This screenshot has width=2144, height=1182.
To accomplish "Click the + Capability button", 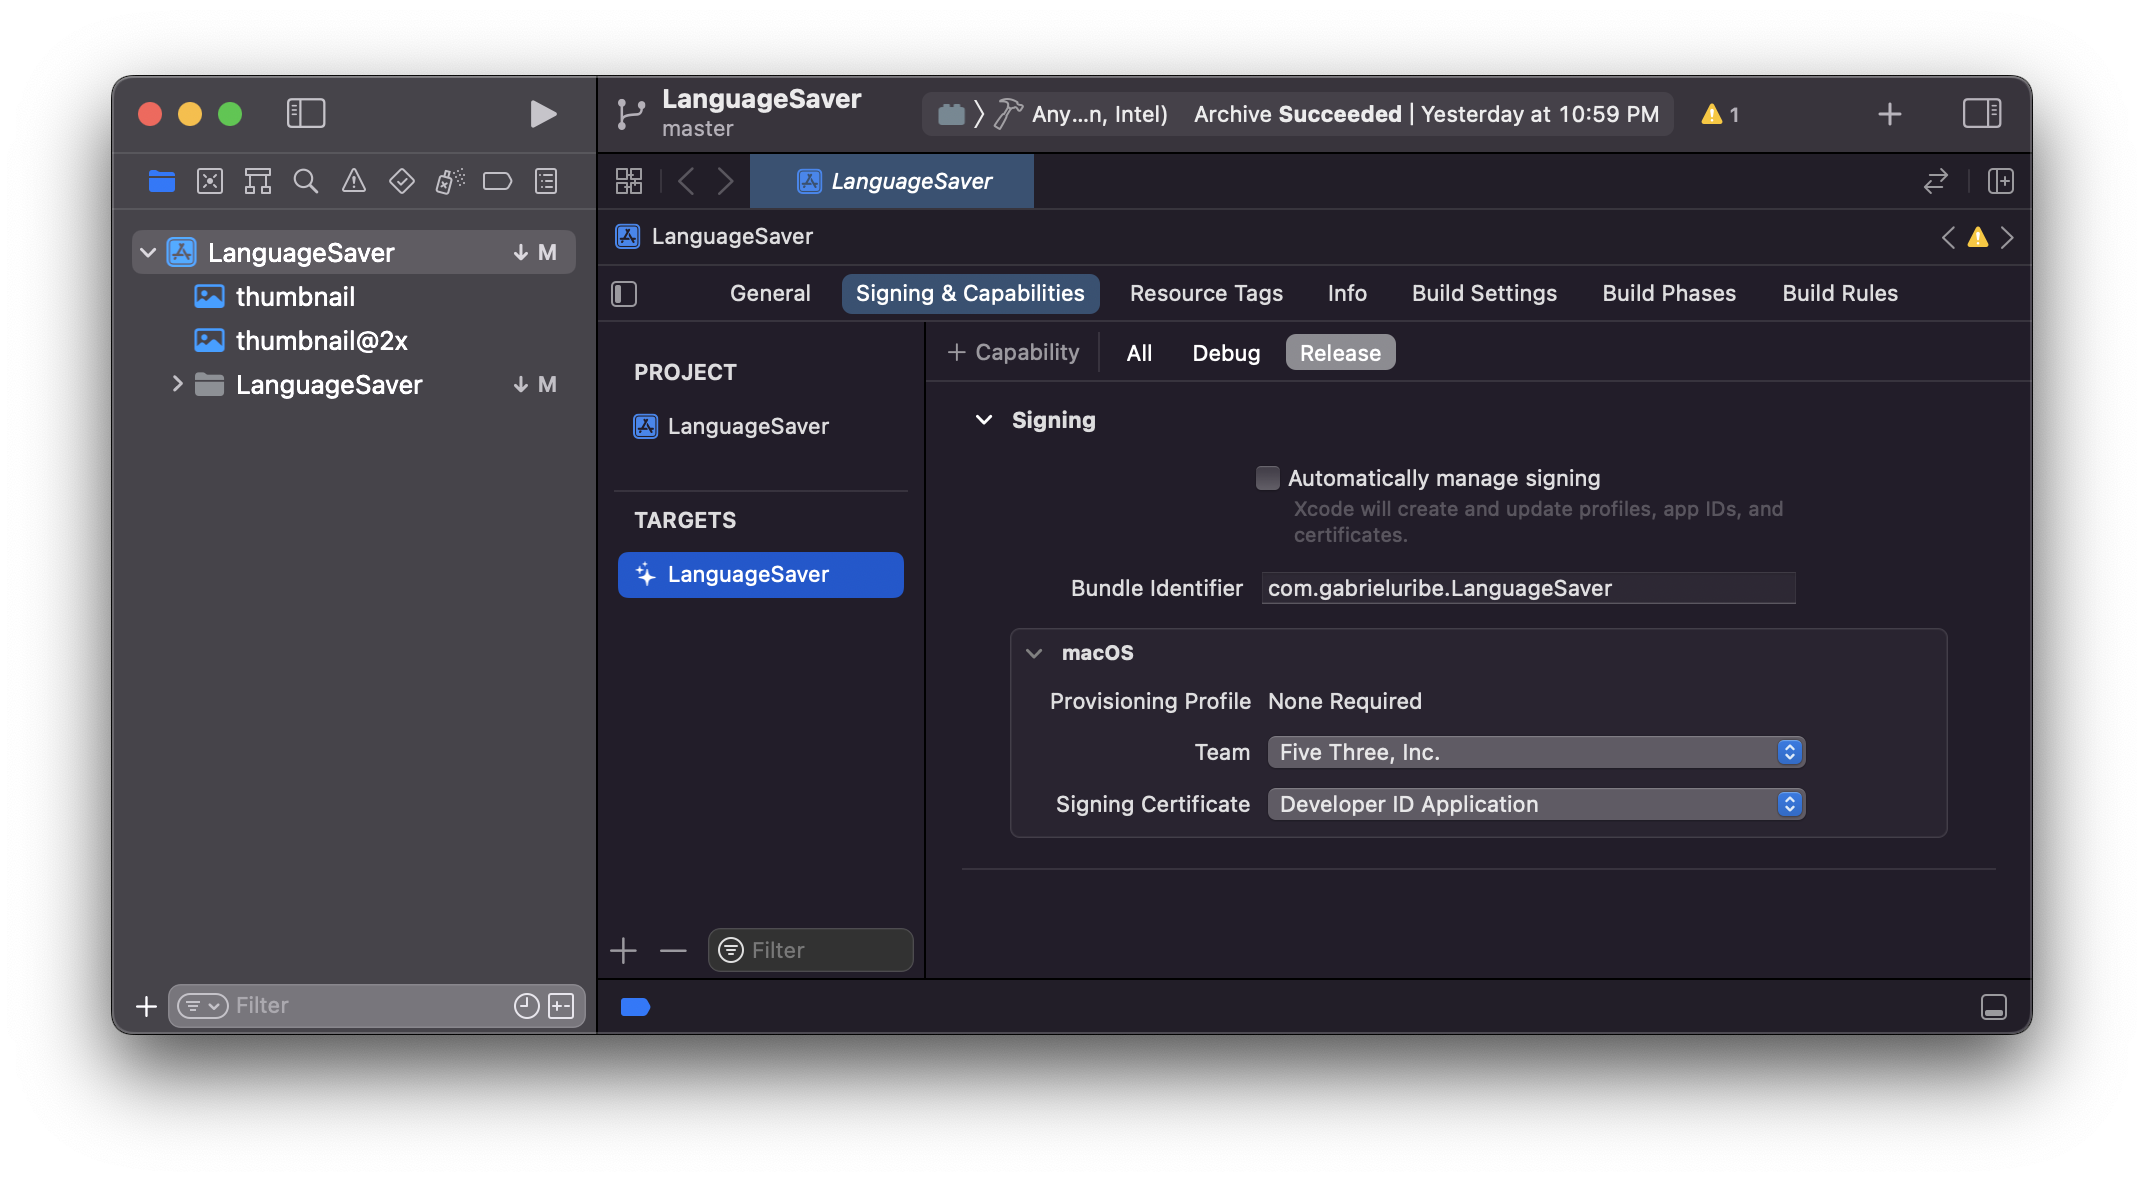I will (x=1013, y=353).
